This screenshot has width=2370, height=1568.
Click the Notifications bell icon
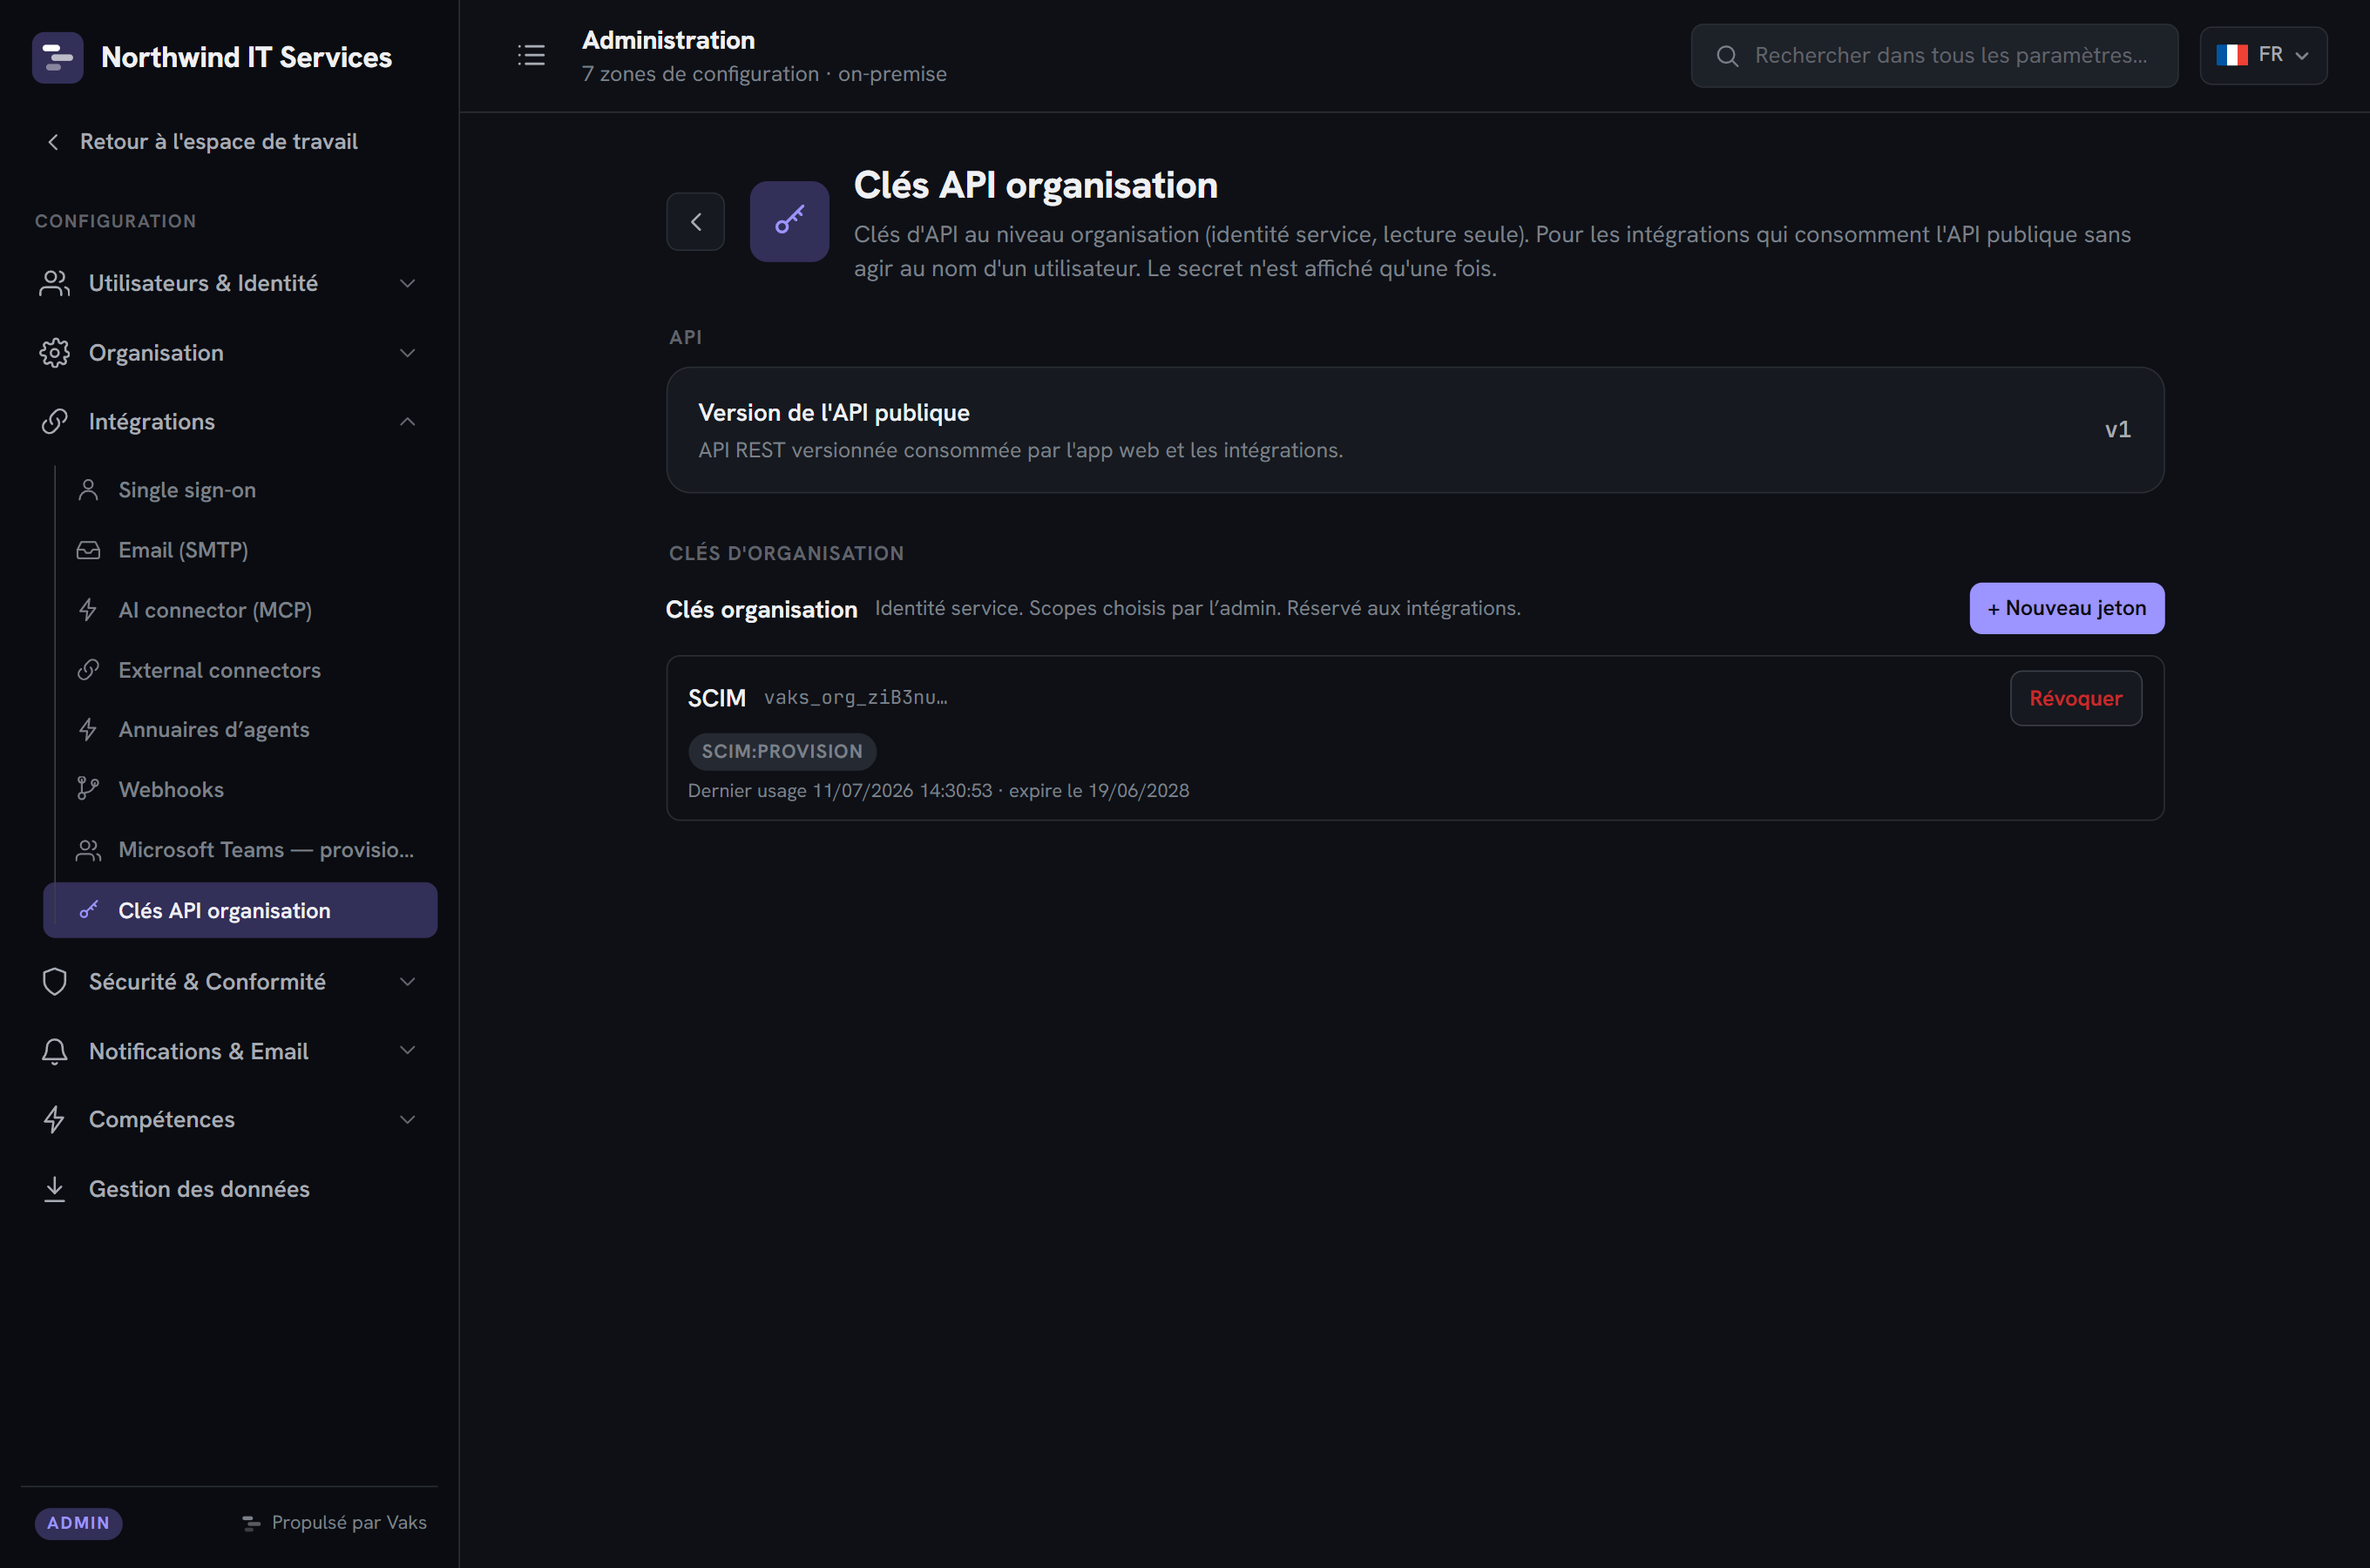click(54, 1051)
